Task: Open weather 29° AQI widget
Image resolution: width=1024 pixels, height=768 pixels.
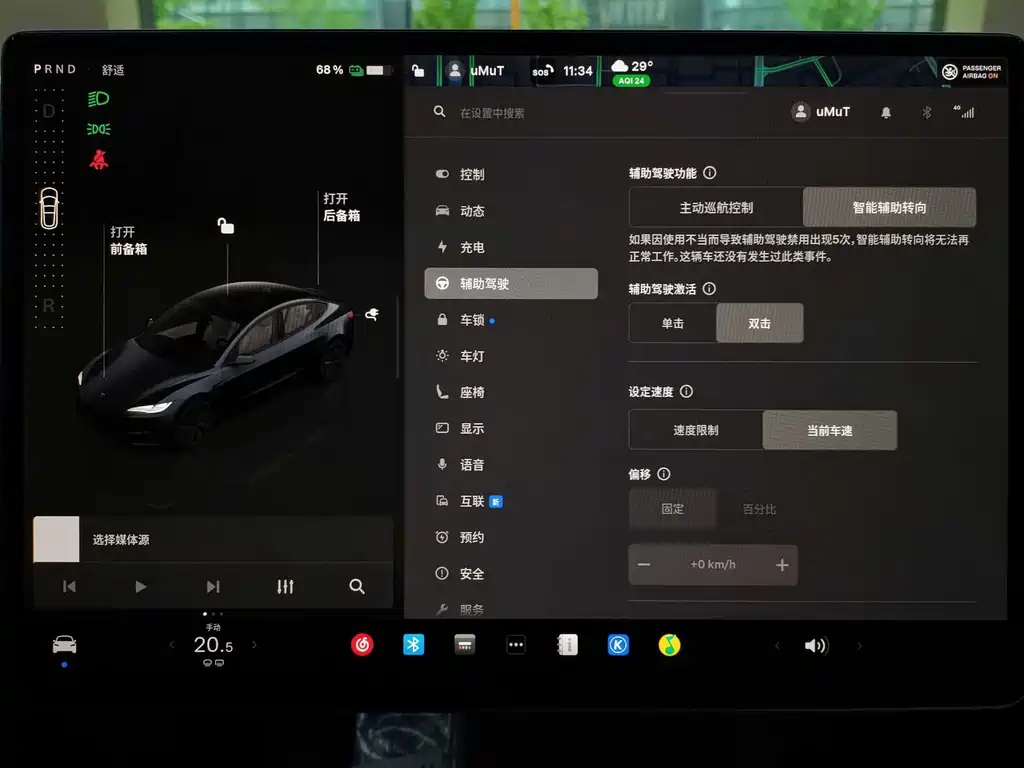Action: click(632, 72)
